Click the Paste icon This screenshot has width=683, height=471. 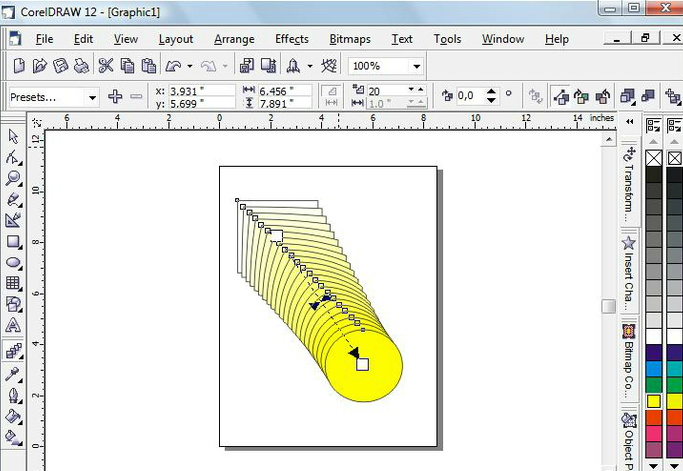click(149, 66)
